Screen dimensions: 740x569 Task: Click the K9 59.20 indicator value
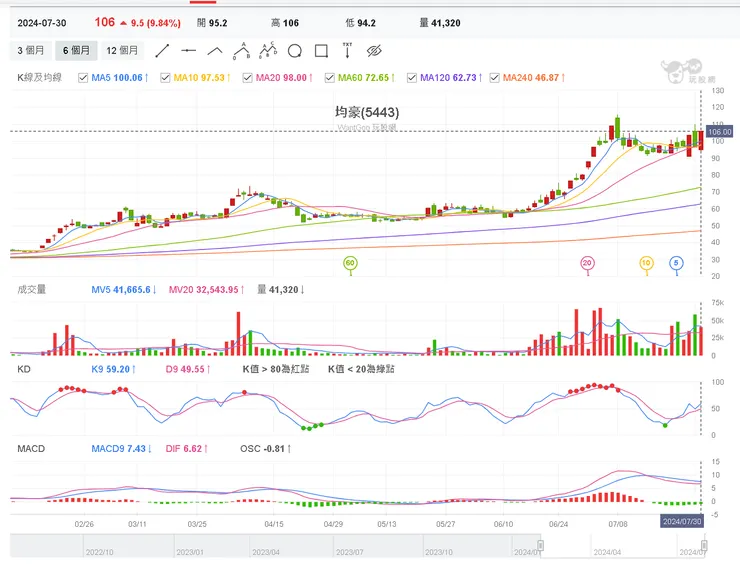[113, 369]
